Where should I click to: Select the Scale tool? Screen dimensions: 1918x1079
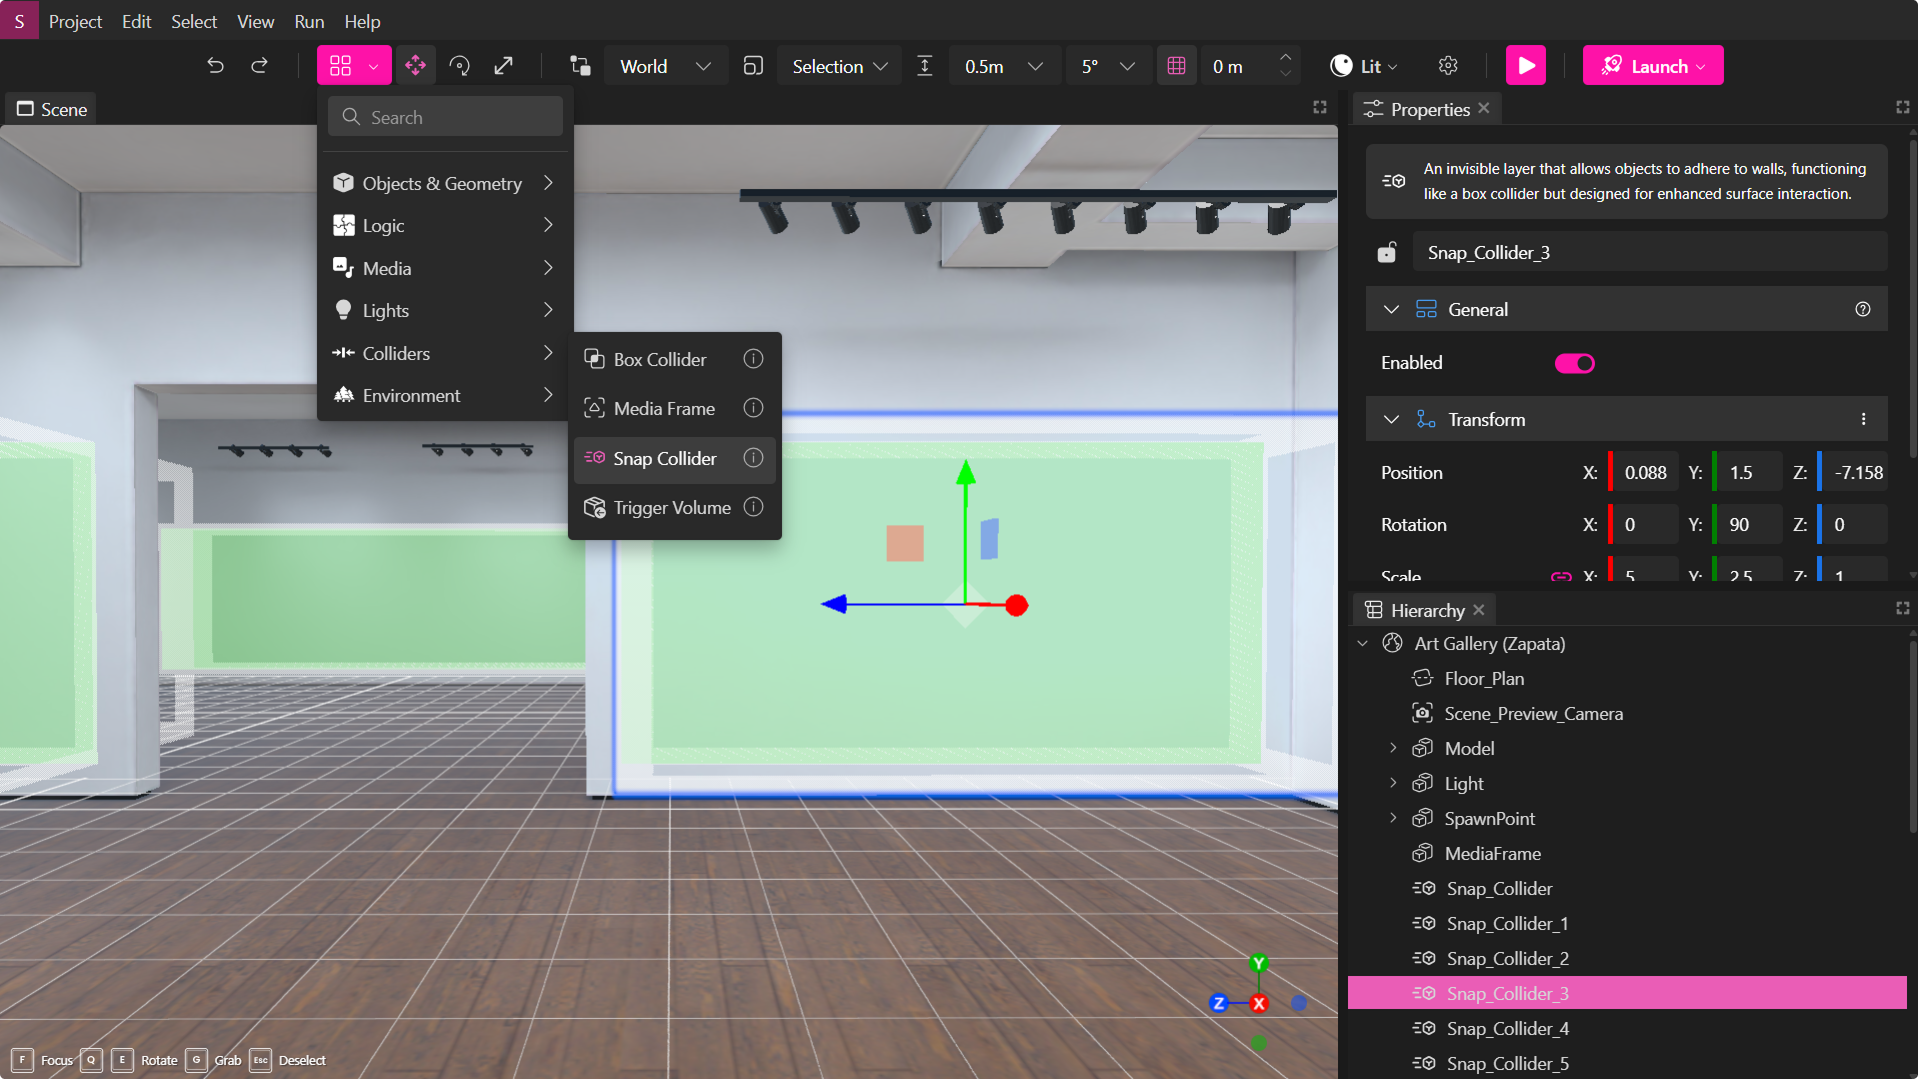pyautogui.click(x=504, y=65)
